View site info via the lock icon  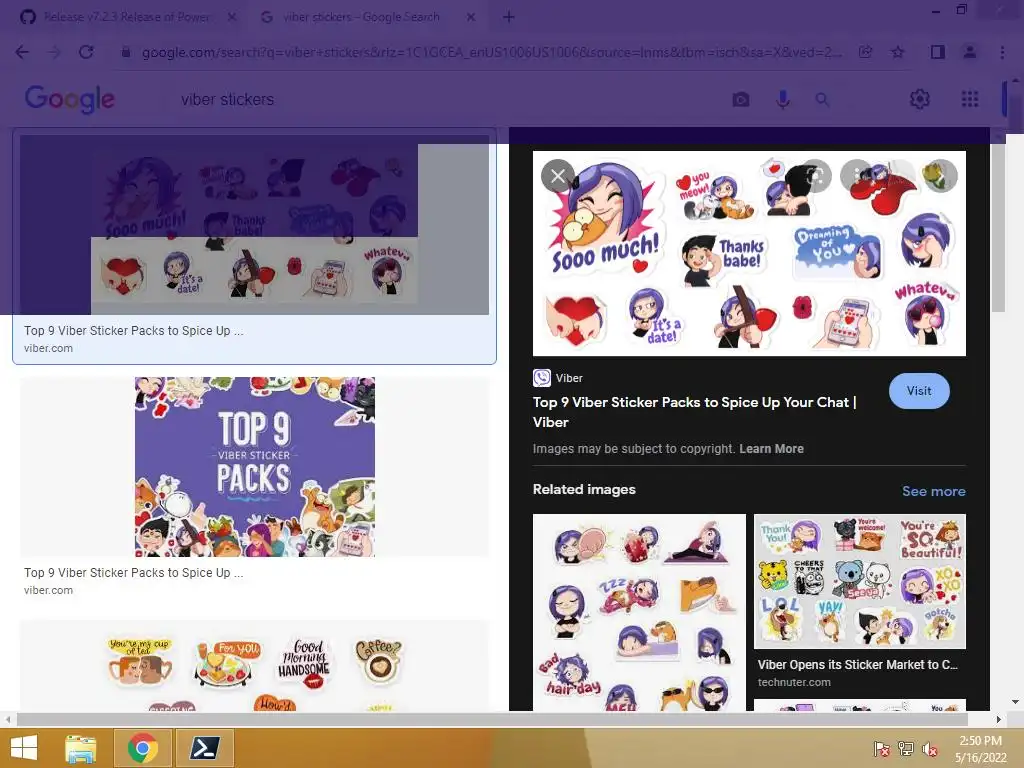(x=126, y=52)
